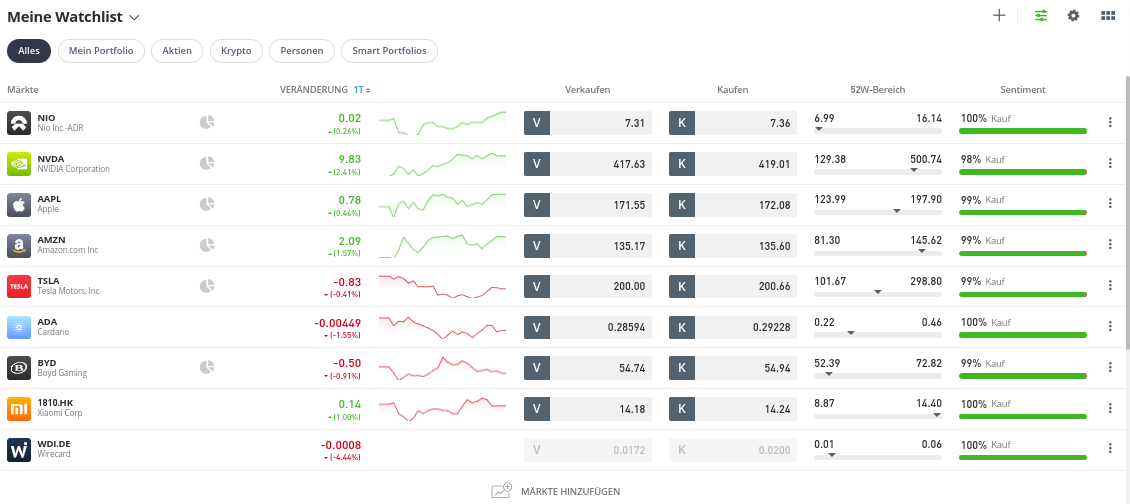Viewport: 1130px width, 504px height.
Task: Open the NIO logo icon
Action: [19, 123]
